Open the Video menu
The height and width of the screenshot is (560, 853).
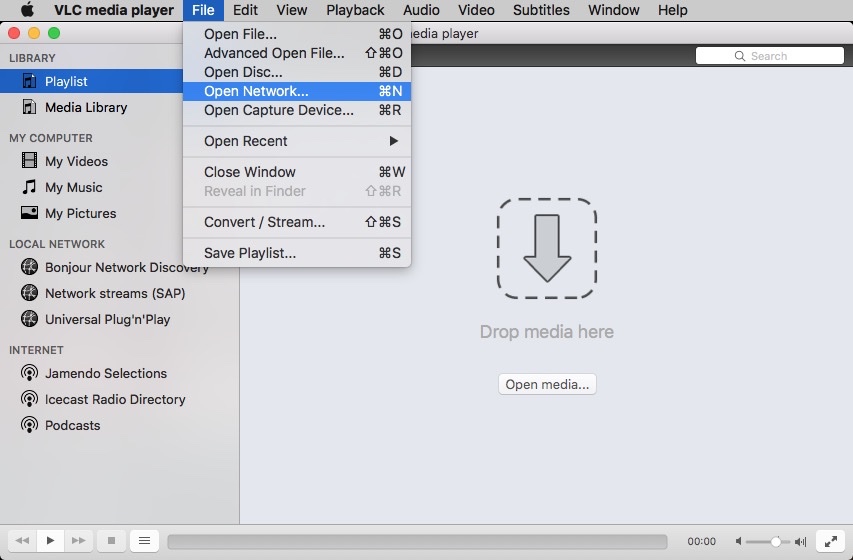point(476,10)
